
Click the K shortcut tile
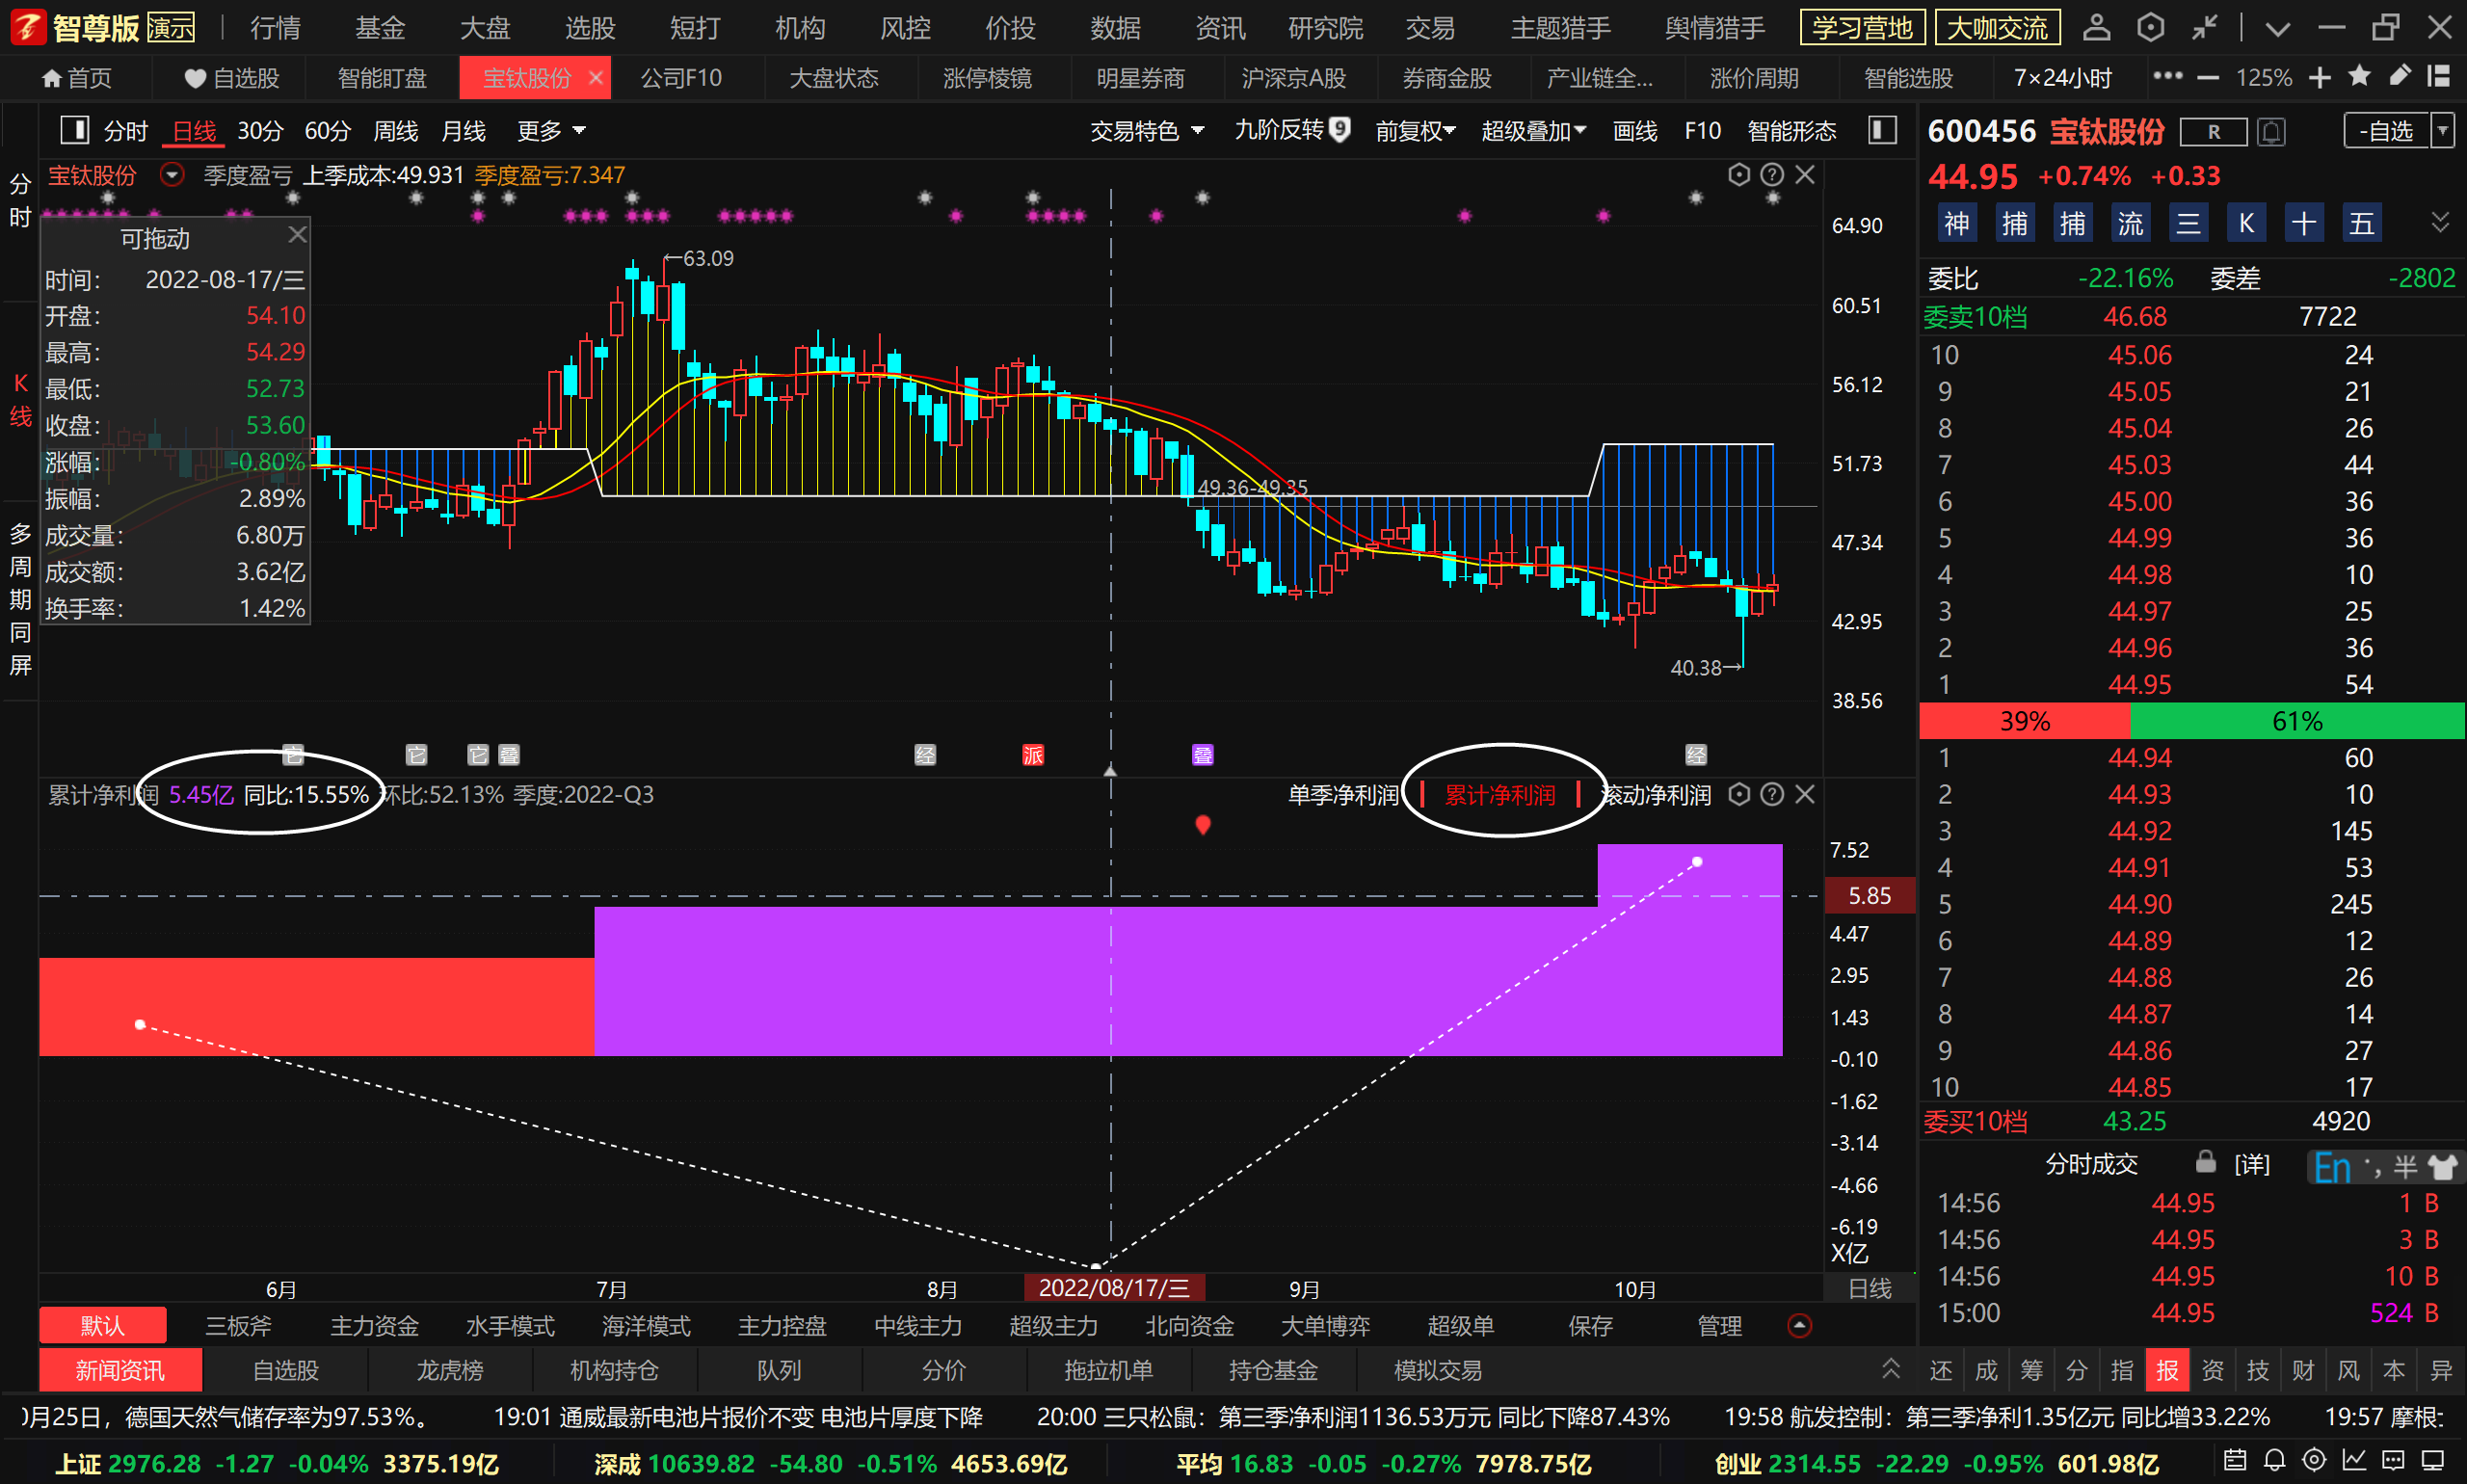(x=2246, y=223)
